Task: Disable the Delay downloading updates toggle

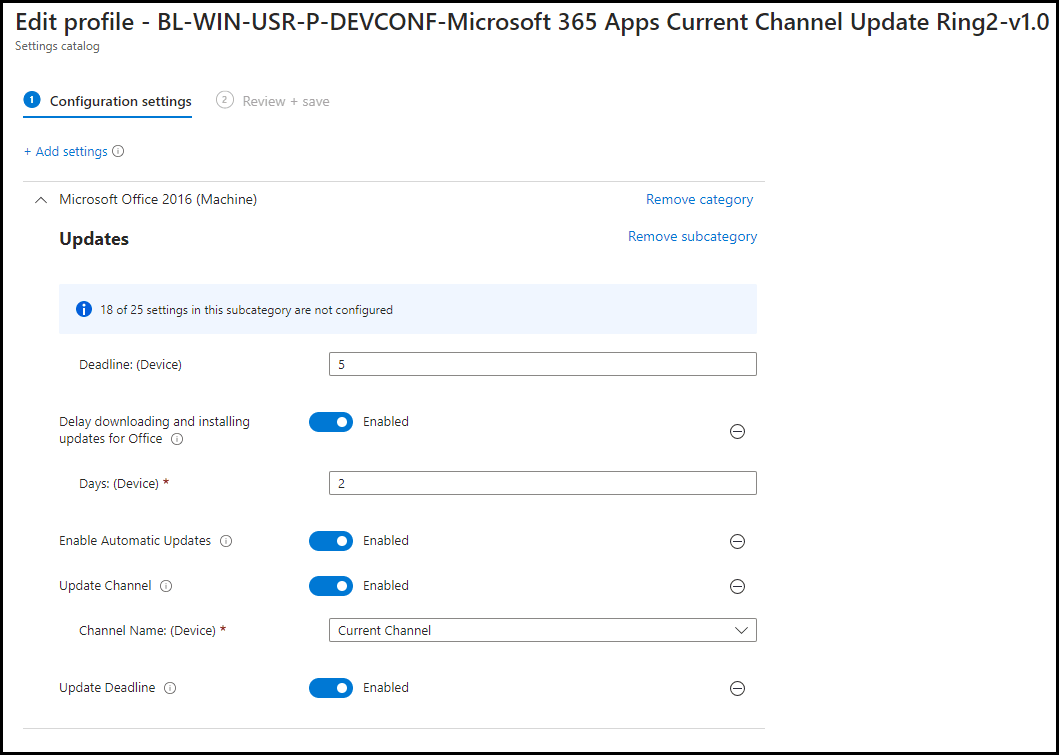Action: tap(331, 421)
